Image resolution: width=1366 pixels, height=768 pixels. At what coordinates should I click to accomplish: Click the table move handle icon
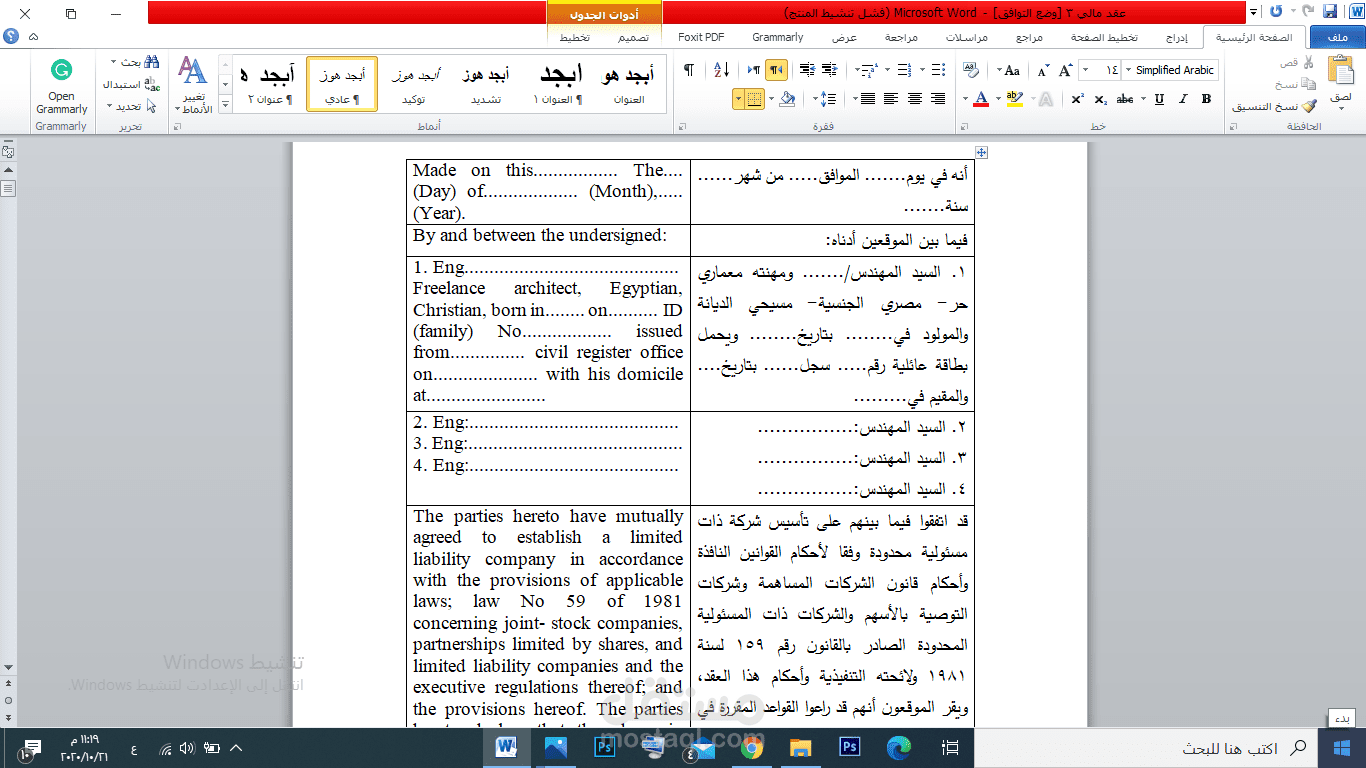tap(981, 152)
